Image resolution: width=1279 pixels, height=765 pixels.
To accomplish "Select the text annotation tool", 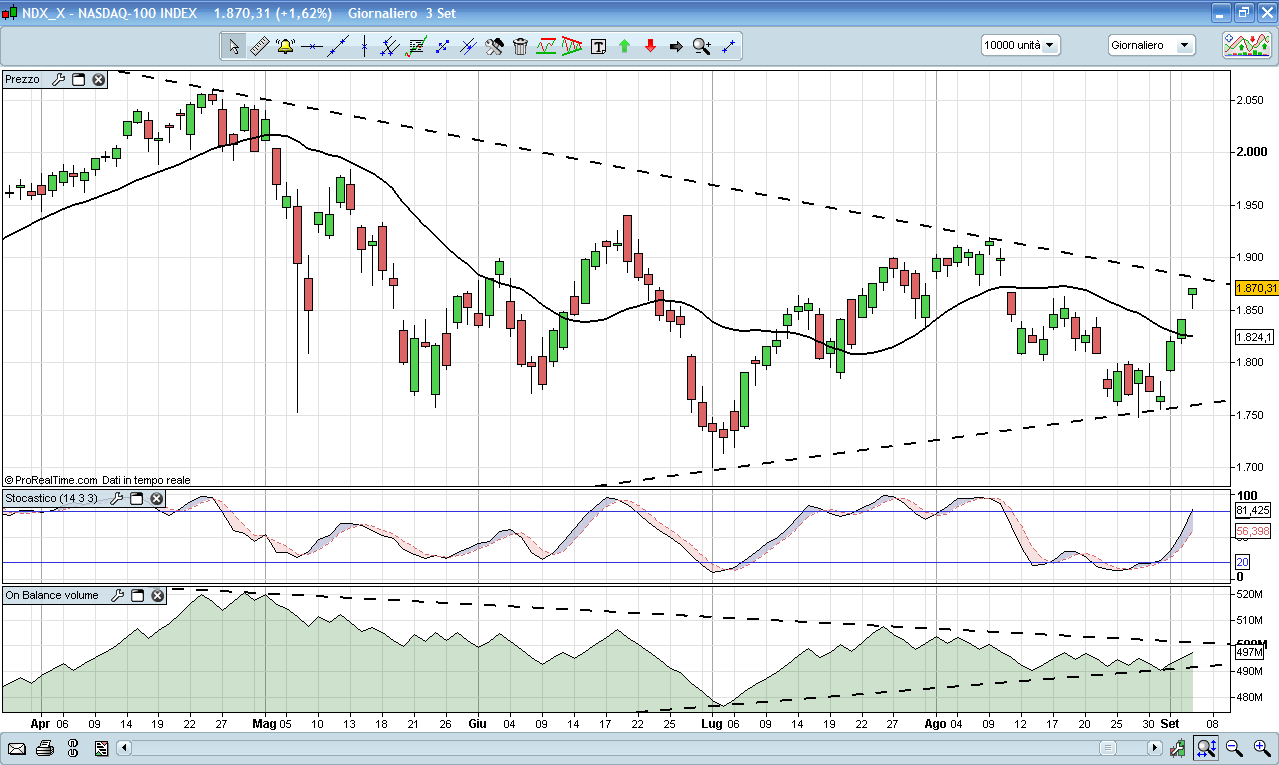I will pos(599,46).
